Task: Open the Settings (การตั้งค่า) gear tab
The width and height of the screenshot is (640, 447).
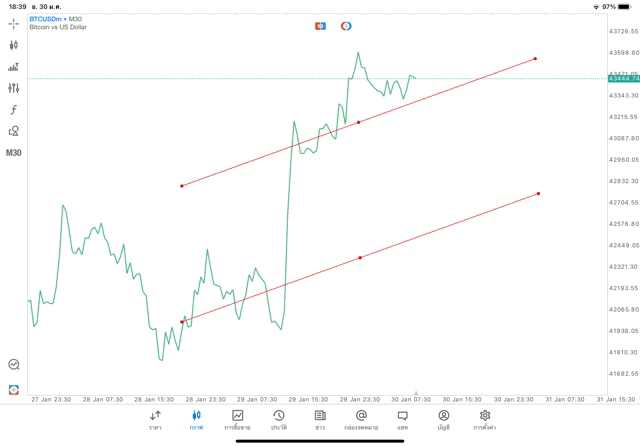Action: coord(485,420)
